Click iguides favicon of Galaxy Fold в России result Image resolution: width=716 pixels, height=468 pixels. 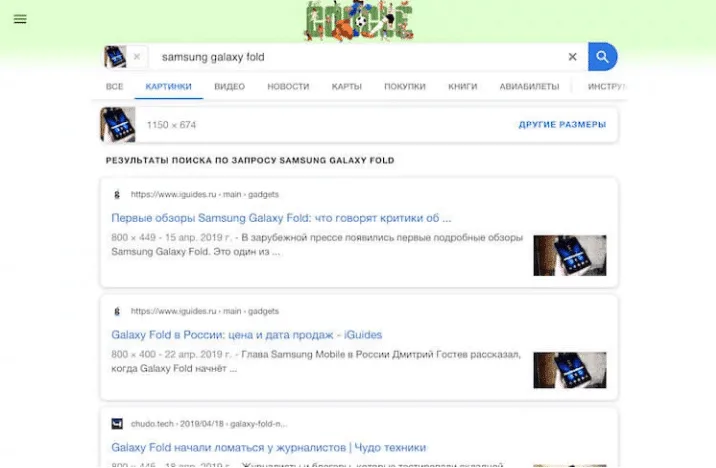[x=117, y=311]
